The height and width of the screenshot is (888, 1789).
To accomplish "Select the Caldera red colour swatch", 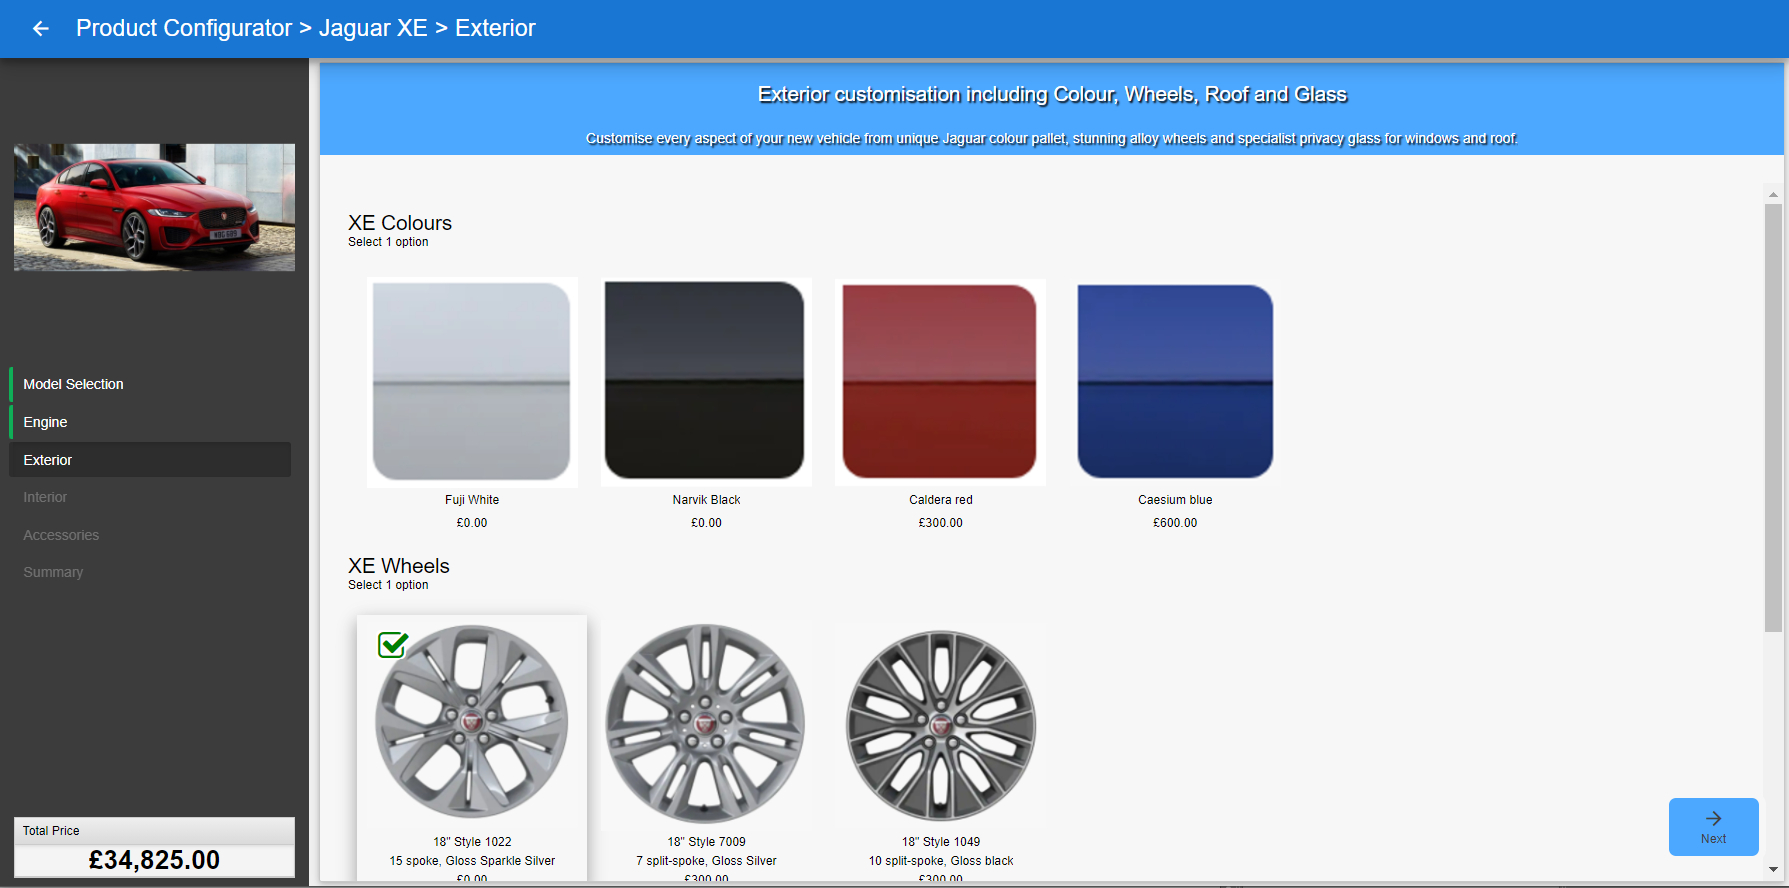I will pyautogui.click(x=940, y=381).
